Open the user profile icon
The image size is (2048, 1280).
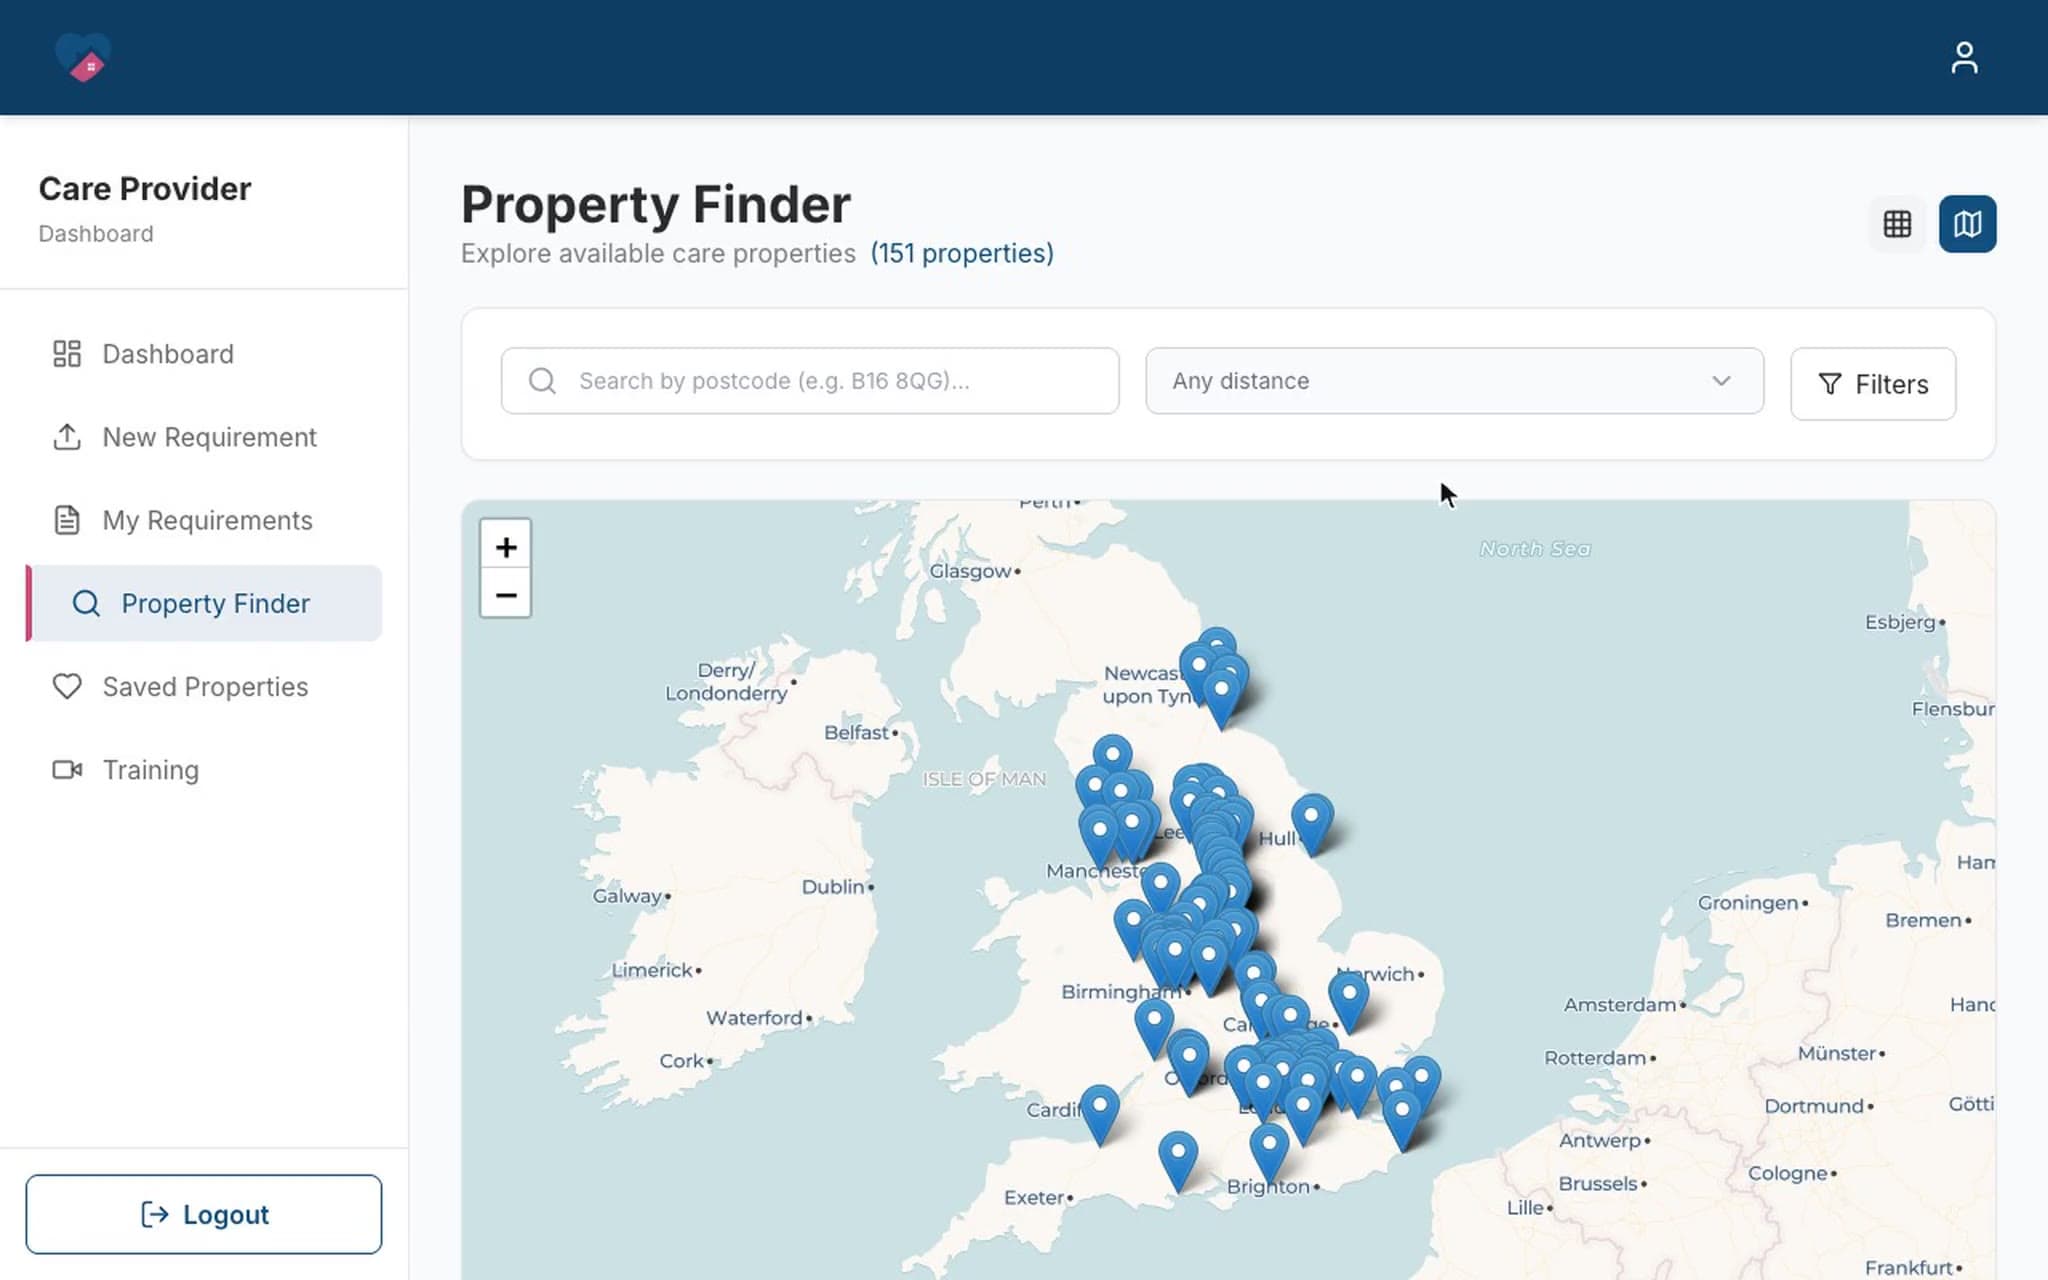coord(1964,57)
